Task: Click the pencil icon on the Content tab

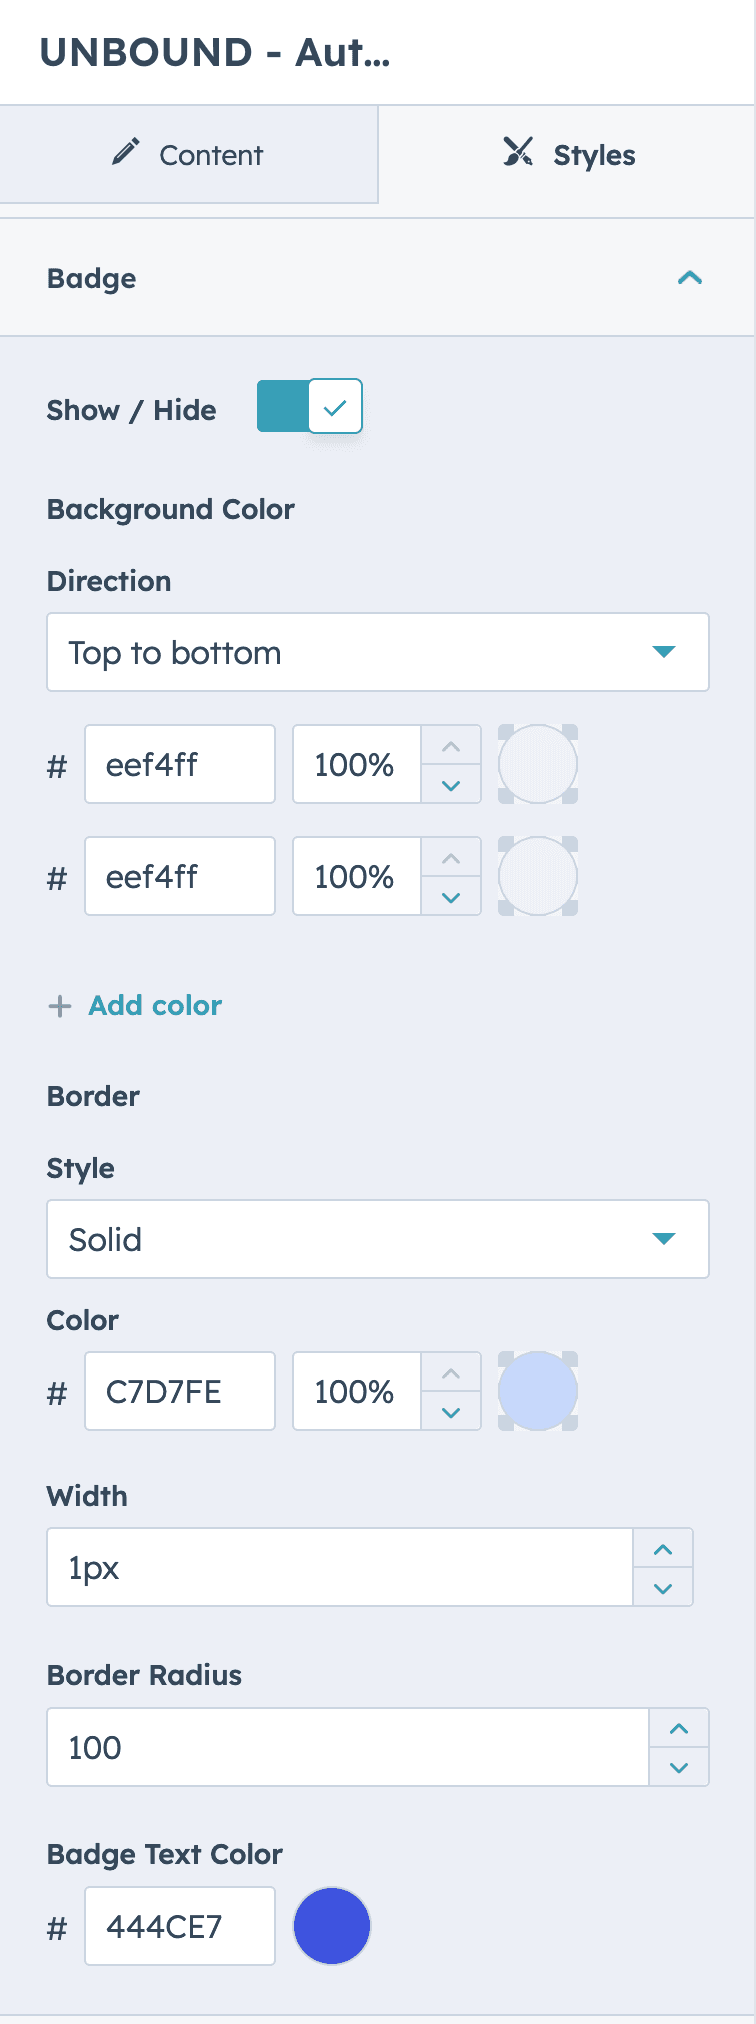Action: pyautogui.click(x=124, y=154)
